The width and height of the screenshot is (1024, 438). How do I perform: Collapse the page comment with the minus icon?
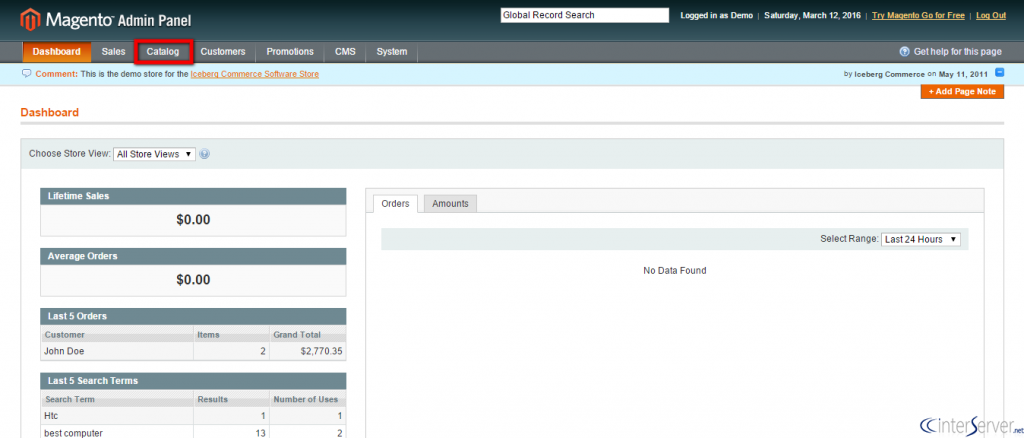click(x=999, y=73)
